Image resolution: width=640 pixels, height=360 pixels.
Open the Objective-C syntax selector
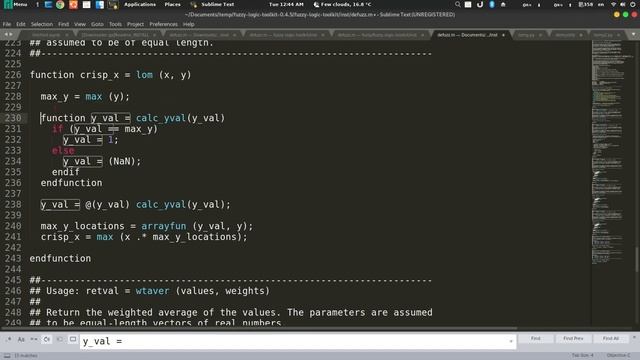(618, 356)
